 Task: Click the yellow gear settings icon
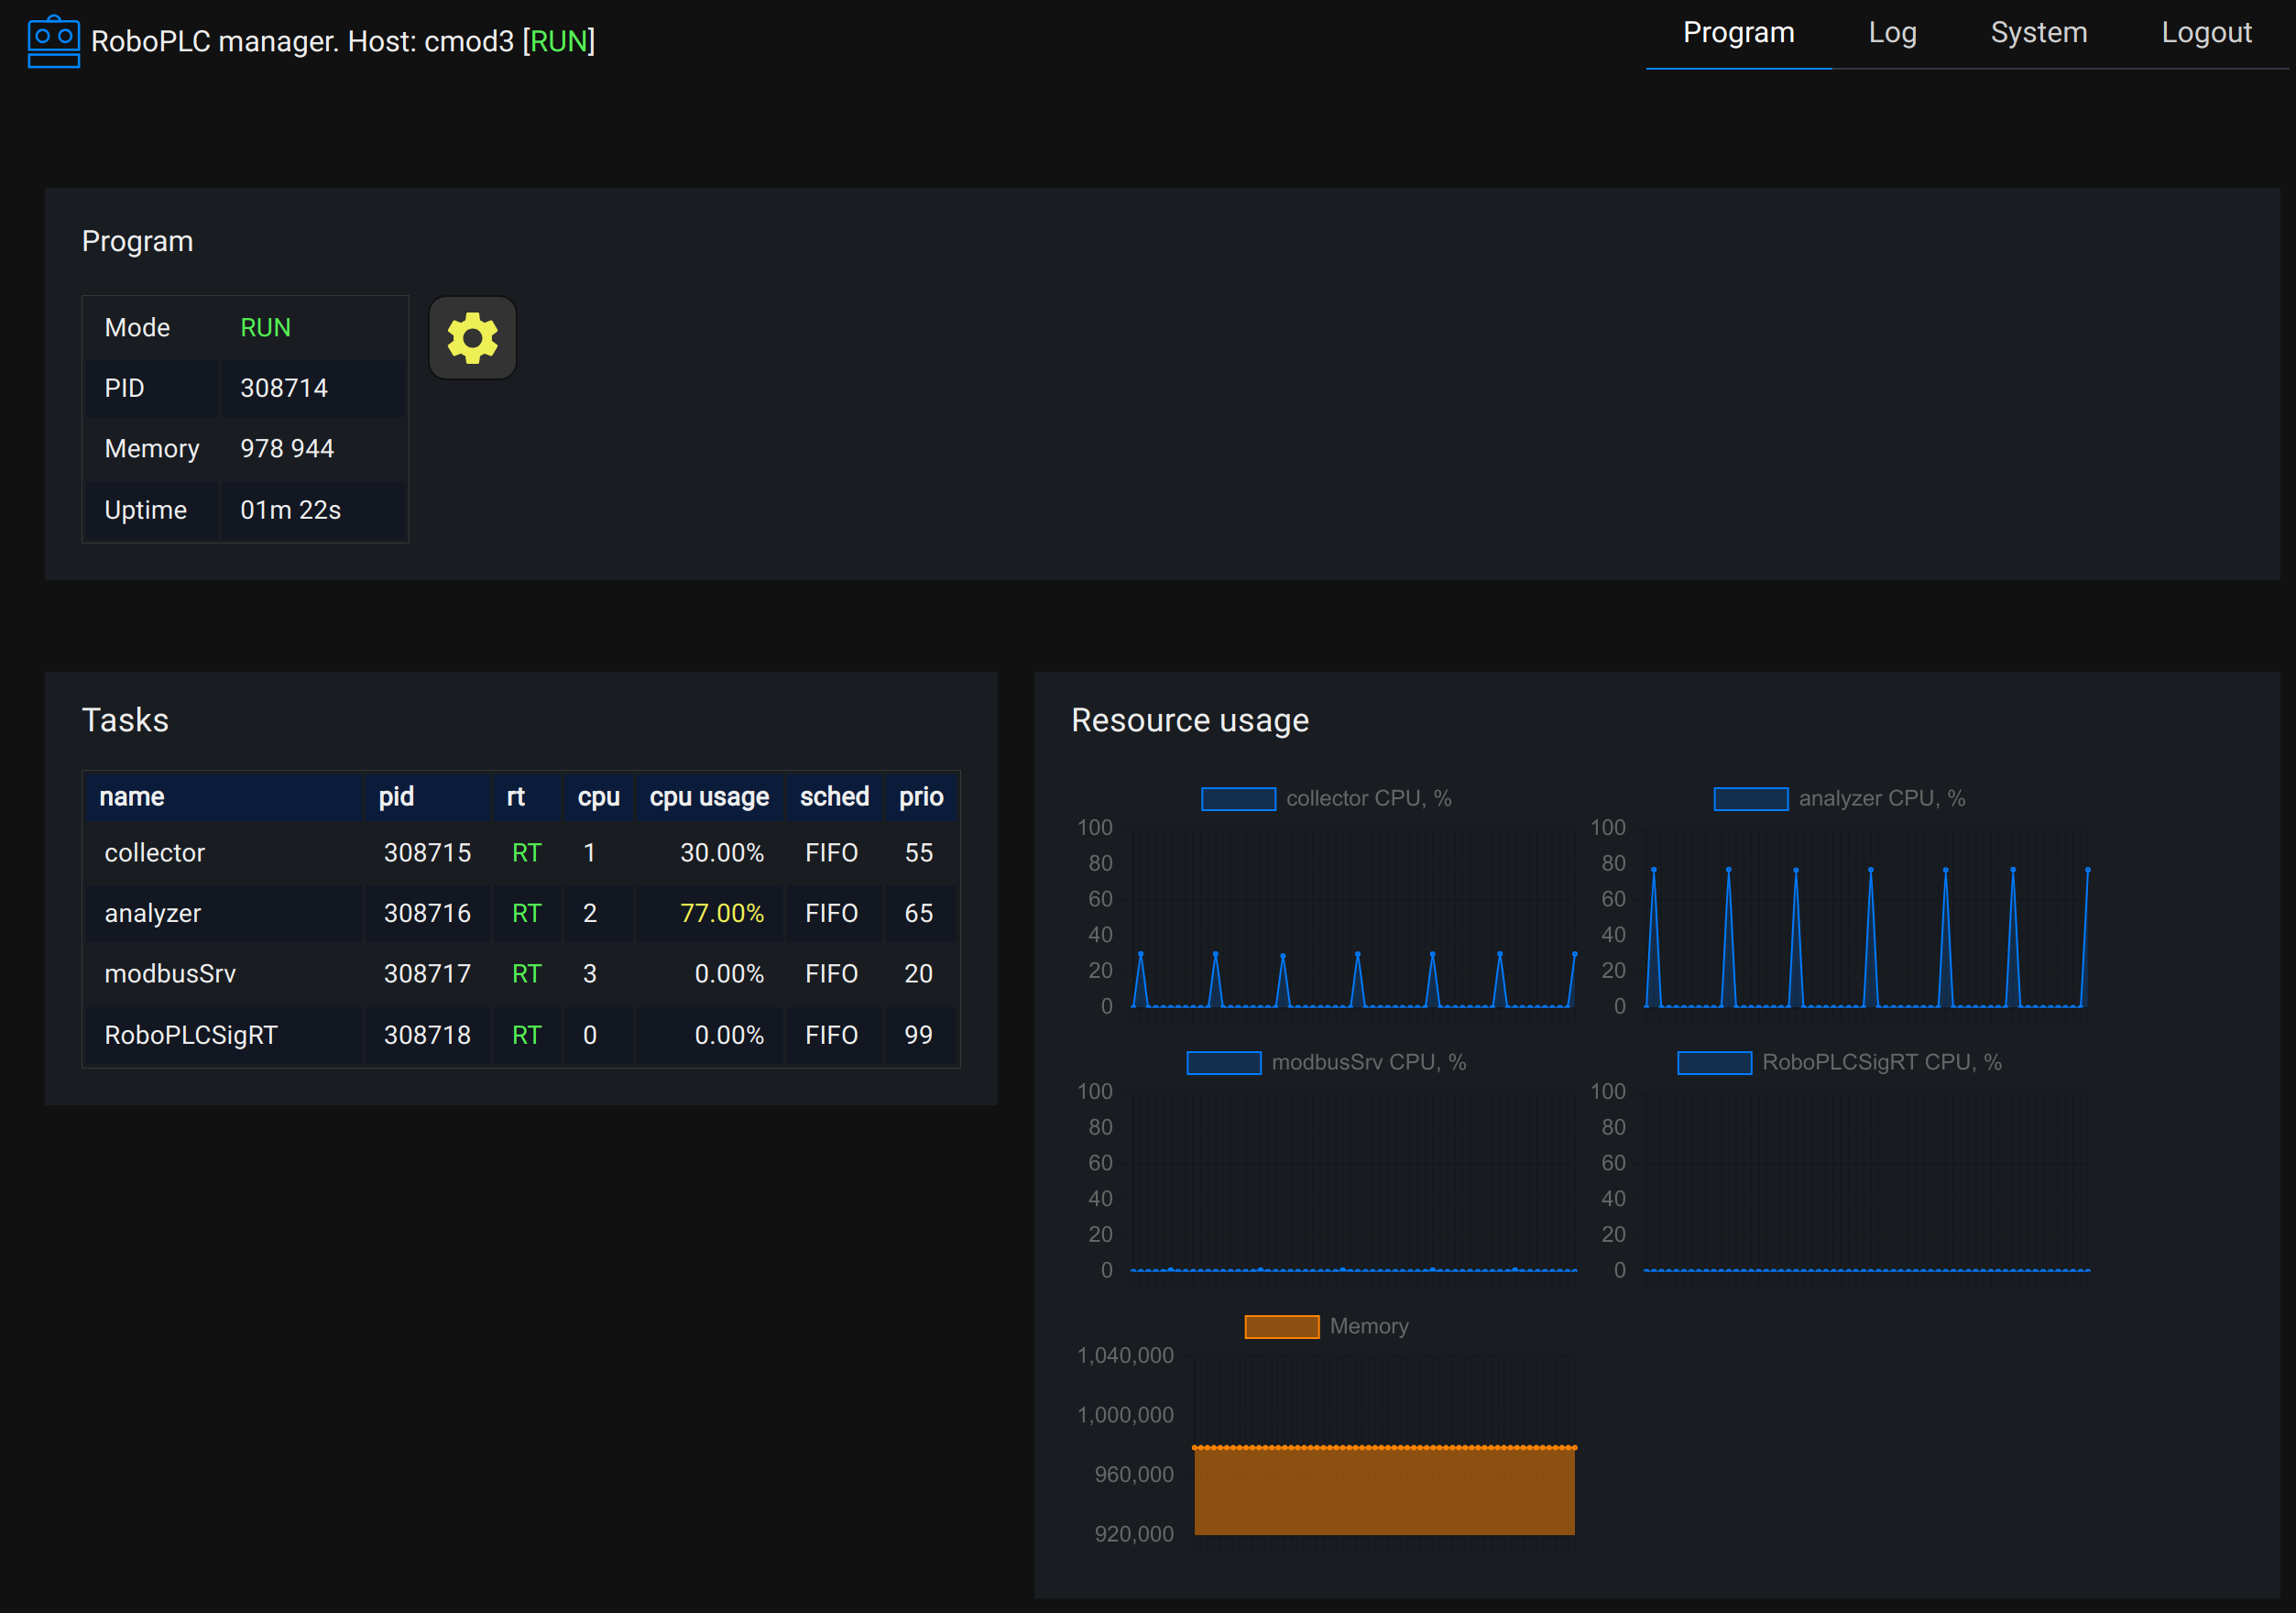[x=472, y=338]
